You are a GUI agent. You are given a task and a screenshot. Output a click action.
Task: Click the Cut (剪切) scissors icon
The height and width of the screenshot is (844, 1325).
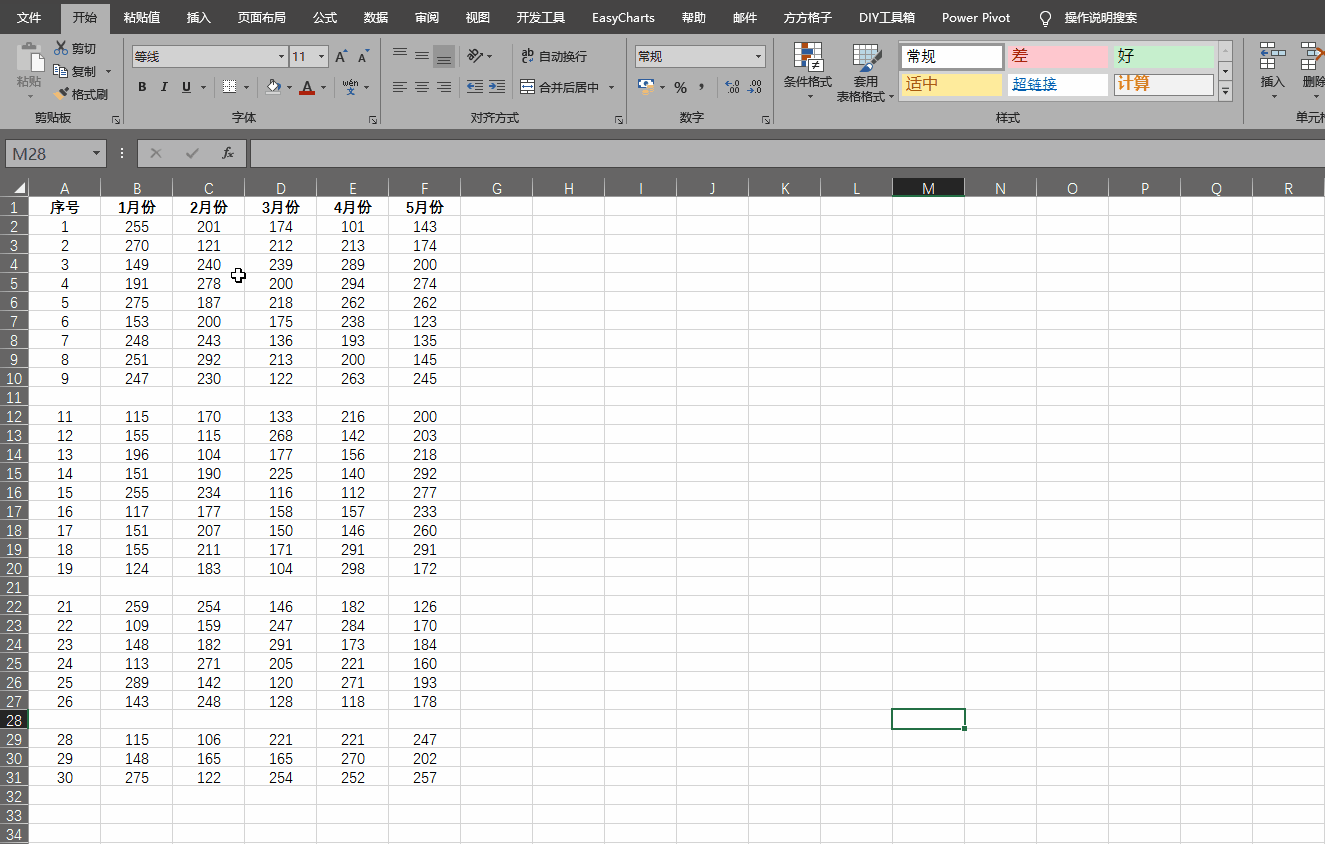61,48
